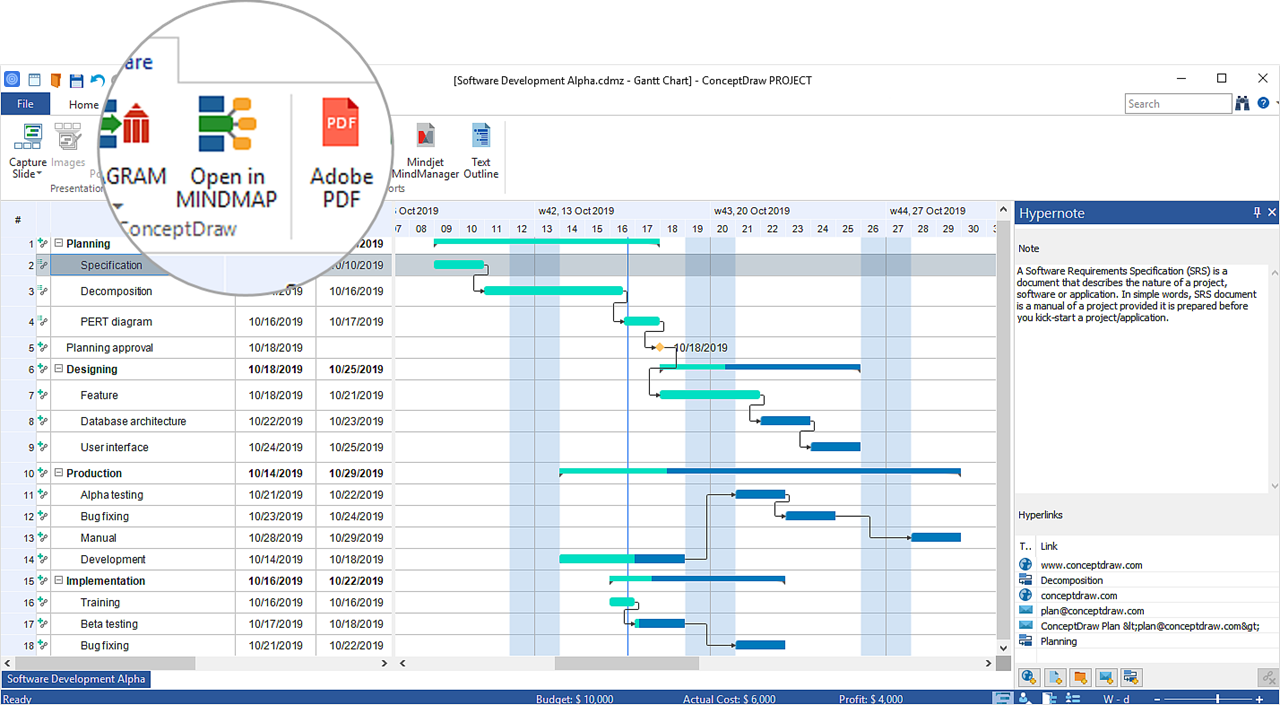
Task: Open the File menu tab
Action: click(x=25, y=104)
